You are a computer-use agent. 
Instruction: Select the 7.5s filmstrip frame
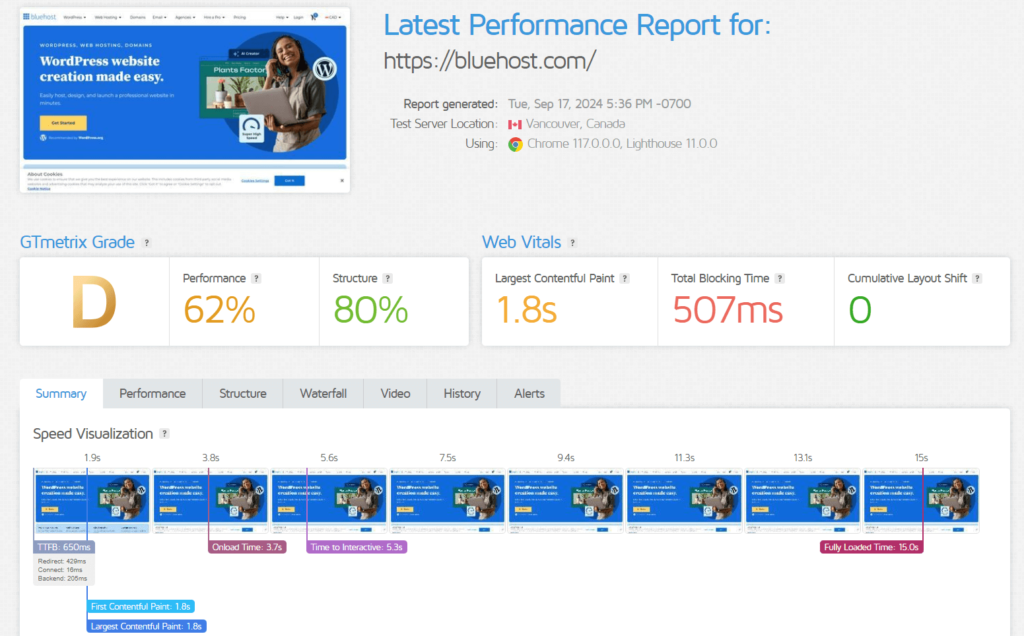pyautogui.click(x=447, y=501)
